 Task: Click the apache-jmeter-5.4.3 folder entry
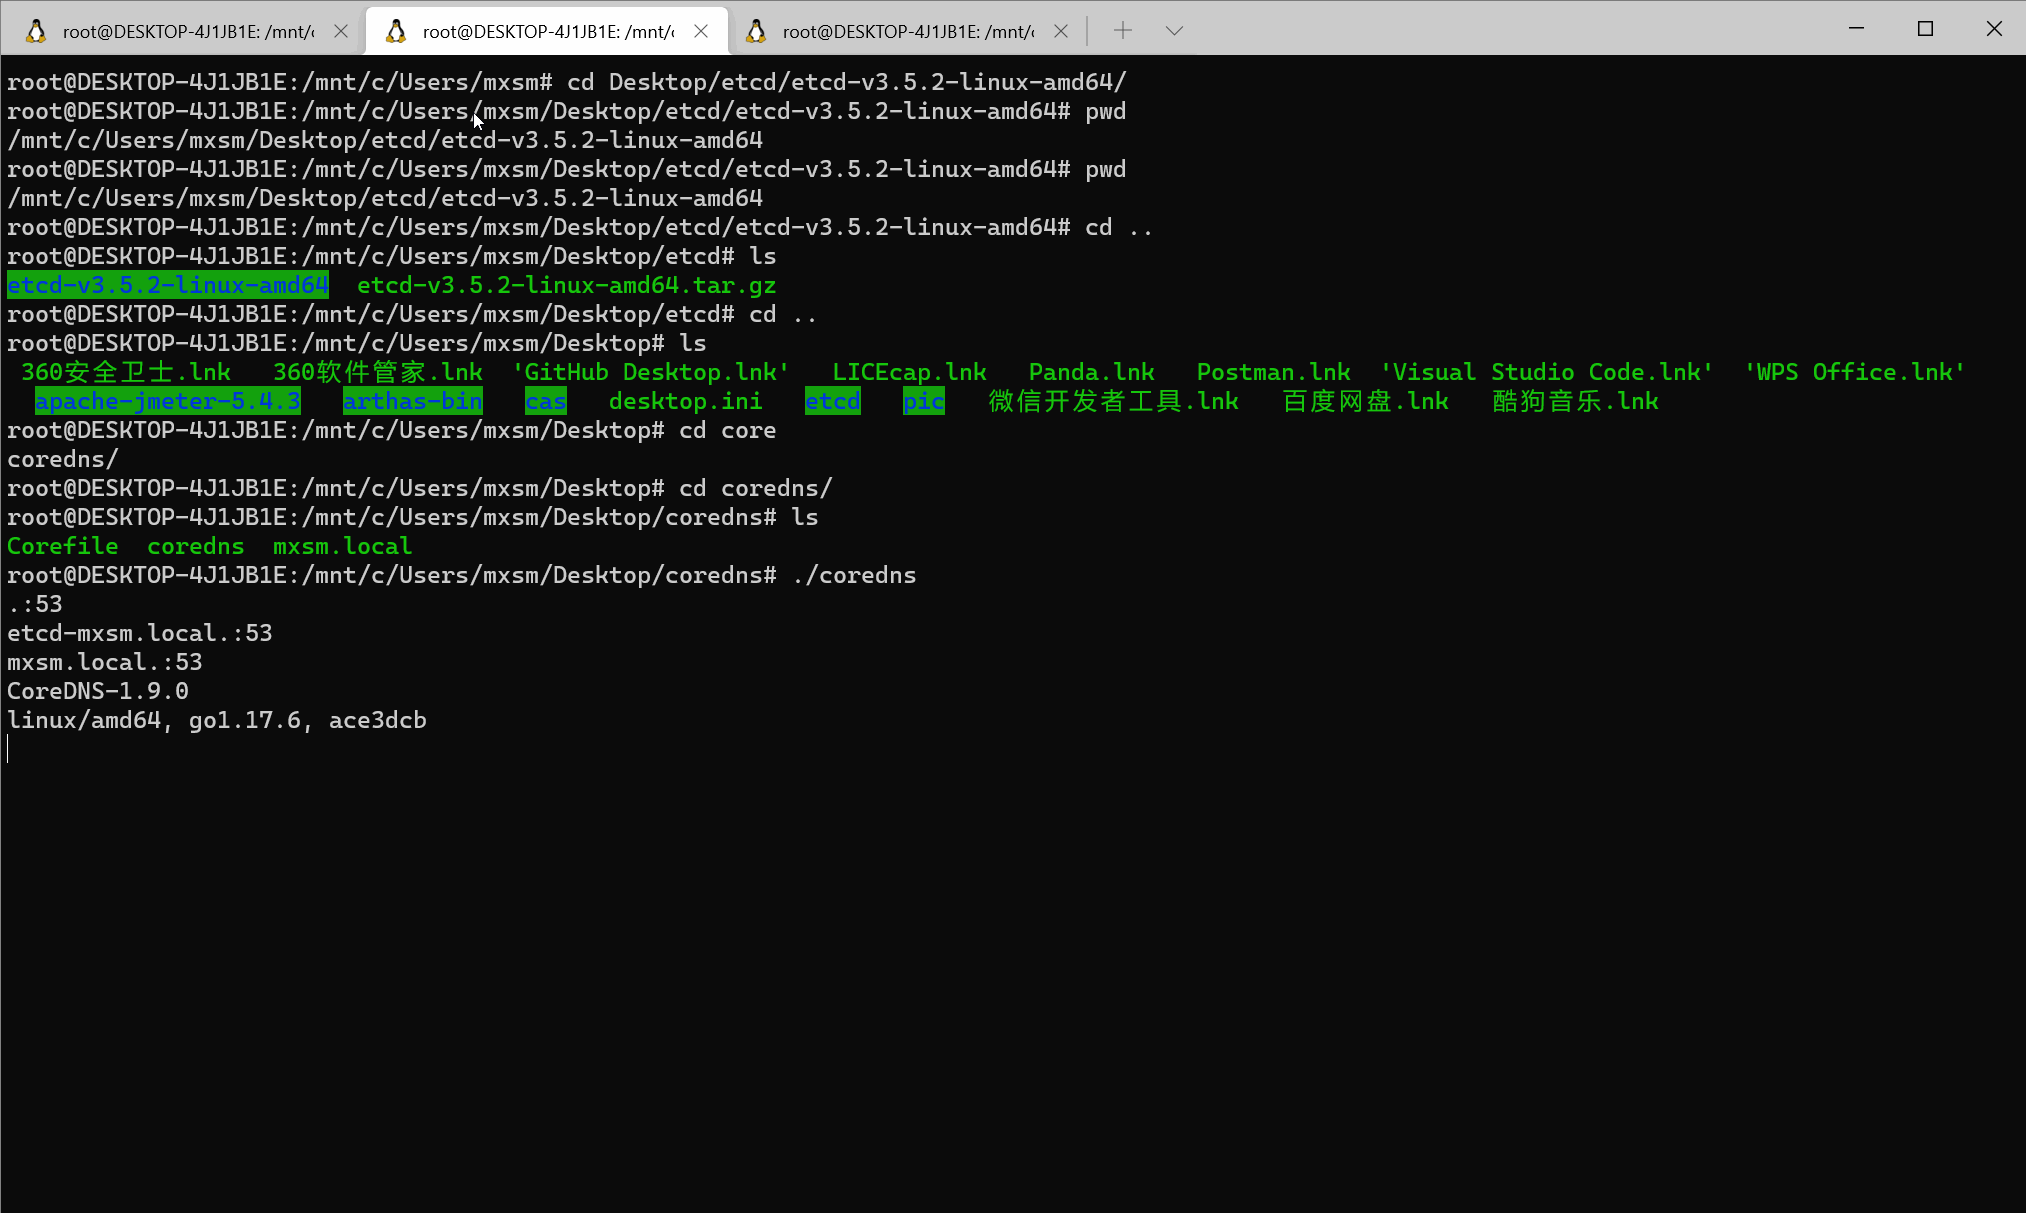(168, 401)
